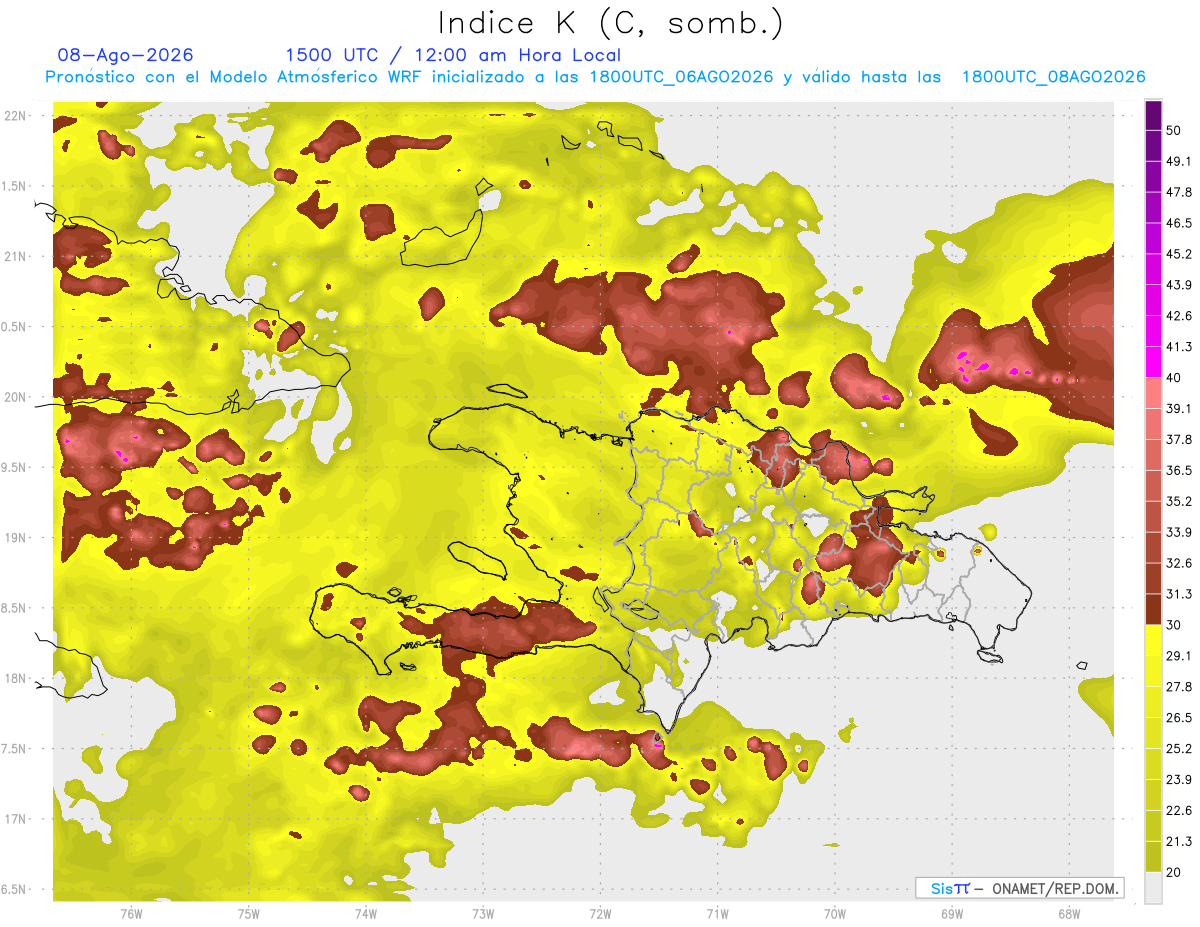This screenshot has height=927, width=1200.
Task: Click the '69W' longitude label
Action: (952, 914)
